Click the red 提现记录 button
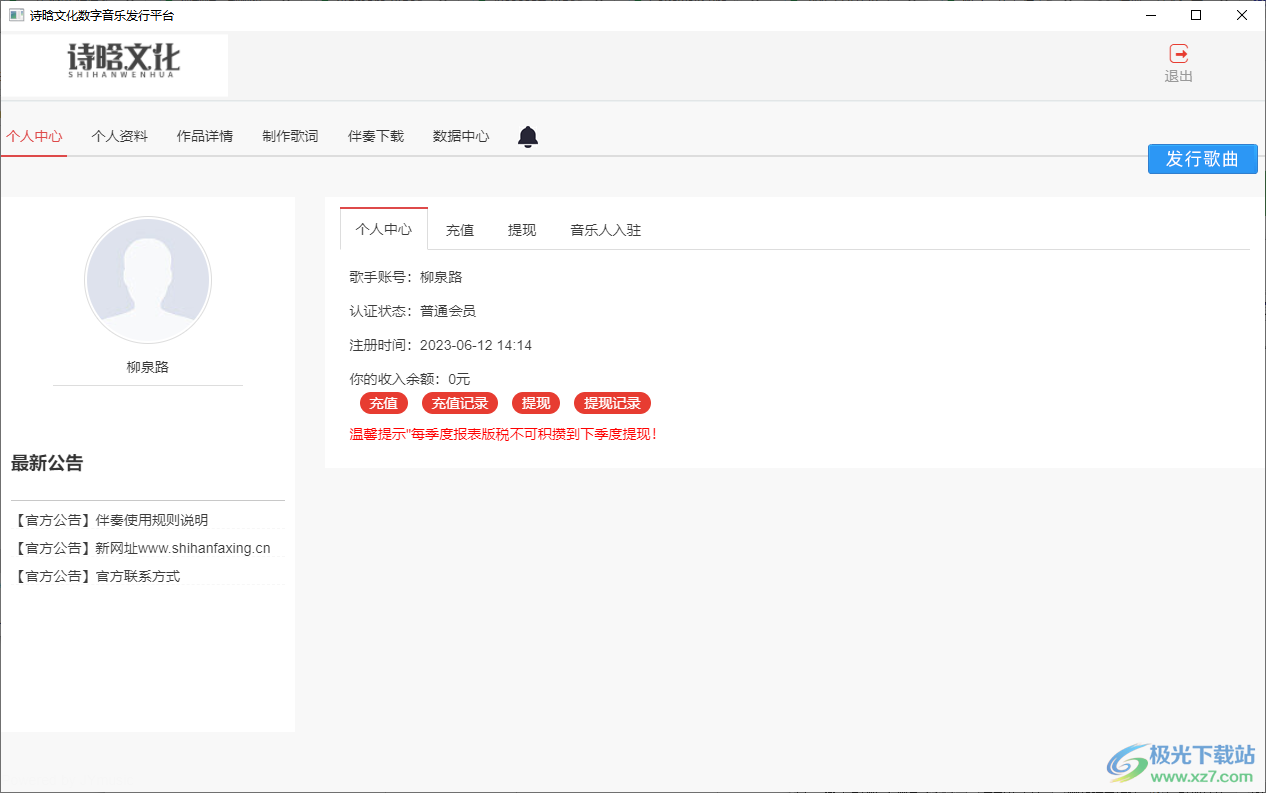The width and height of the screenshot is (1266, 793). [611, 403]
